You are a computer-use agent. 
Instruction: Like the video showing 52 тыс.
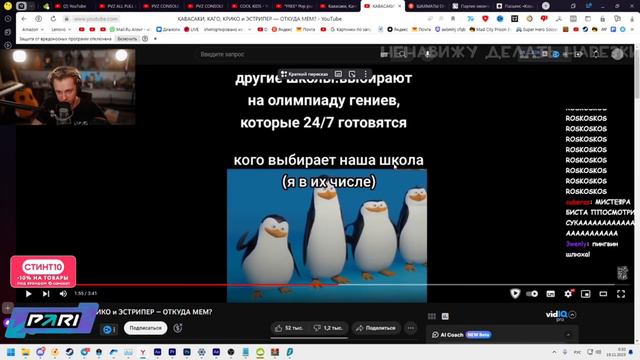pyautogui.click(x=289, y=328)
